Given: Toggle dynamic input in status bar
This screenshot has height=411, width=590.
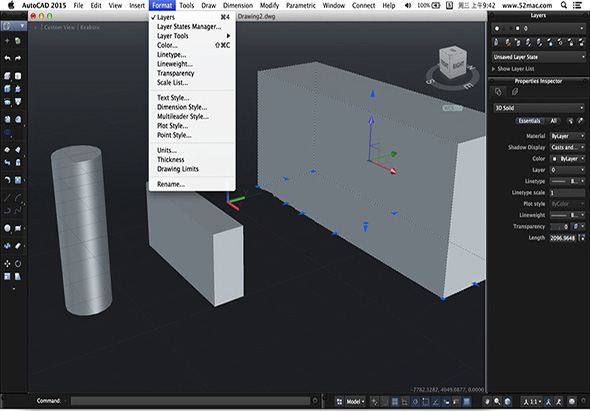Looking at the screenshot, I should point(446,401).
